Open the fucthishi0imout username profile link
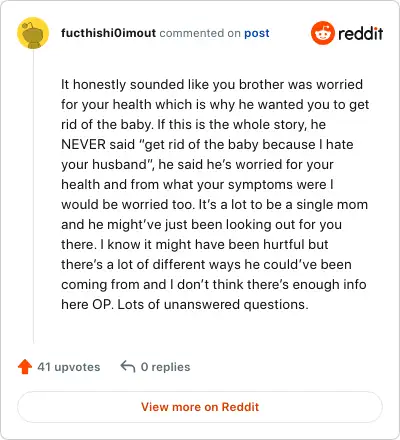400x440 pixels. click(108, 33)
